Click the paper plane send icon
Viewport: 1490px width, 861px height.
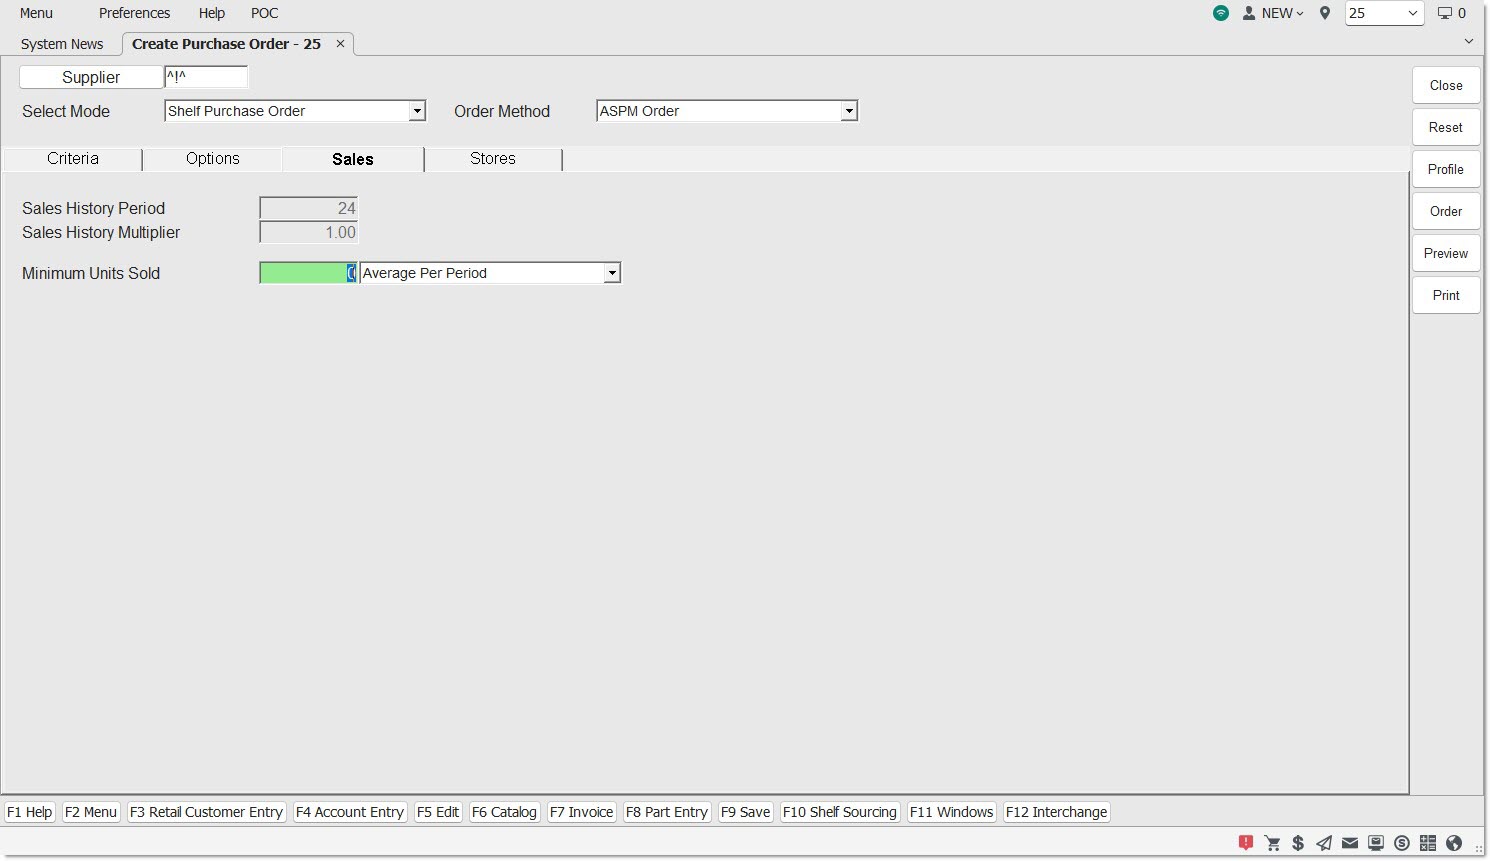coord(1324,843)
